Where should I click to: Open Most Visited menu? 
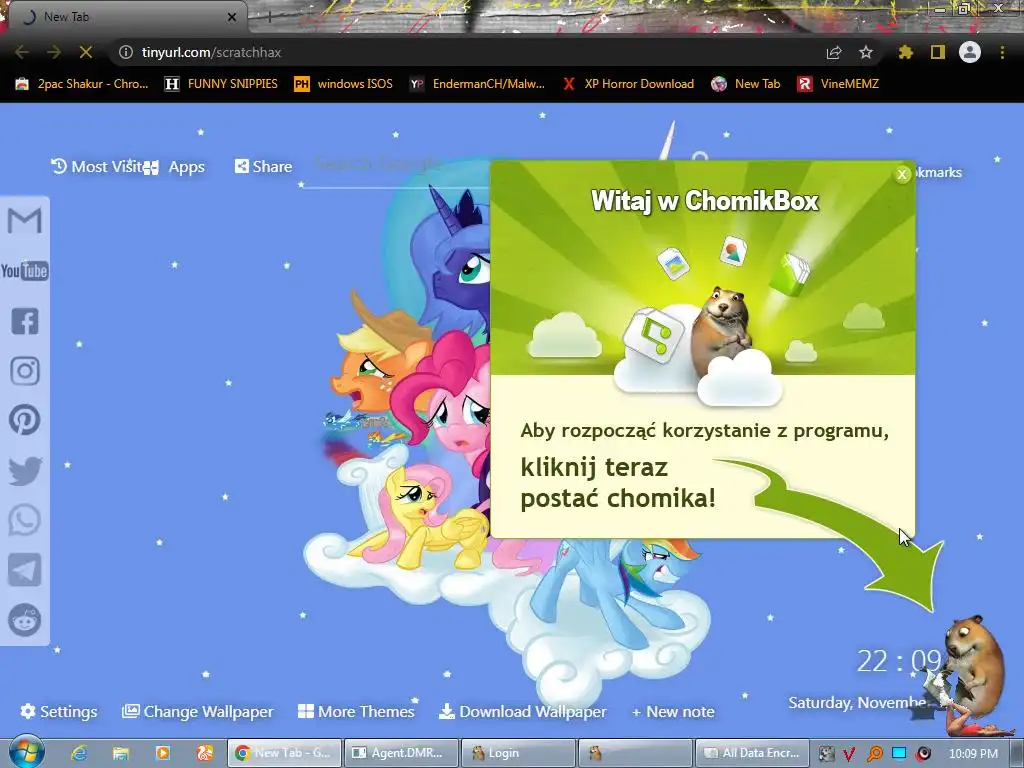click(x=97, y=167)
